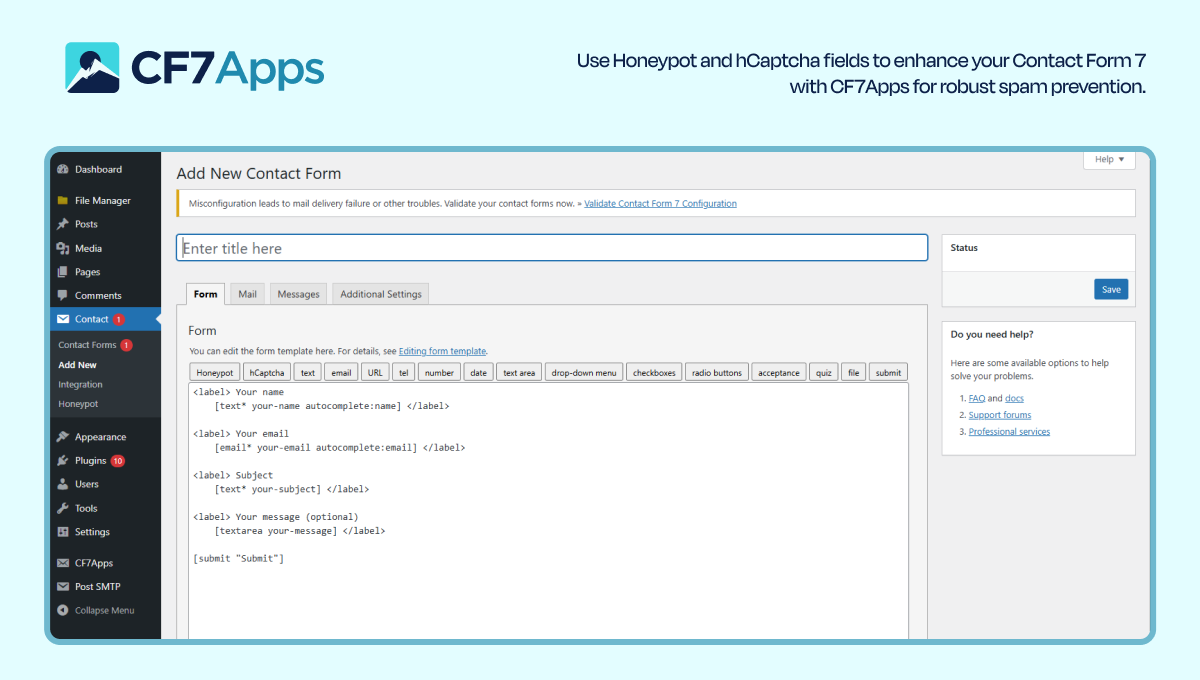1200x680 pixels.
Task: Insert an hCaptcha form tag
Action: [x=267, y=373]
